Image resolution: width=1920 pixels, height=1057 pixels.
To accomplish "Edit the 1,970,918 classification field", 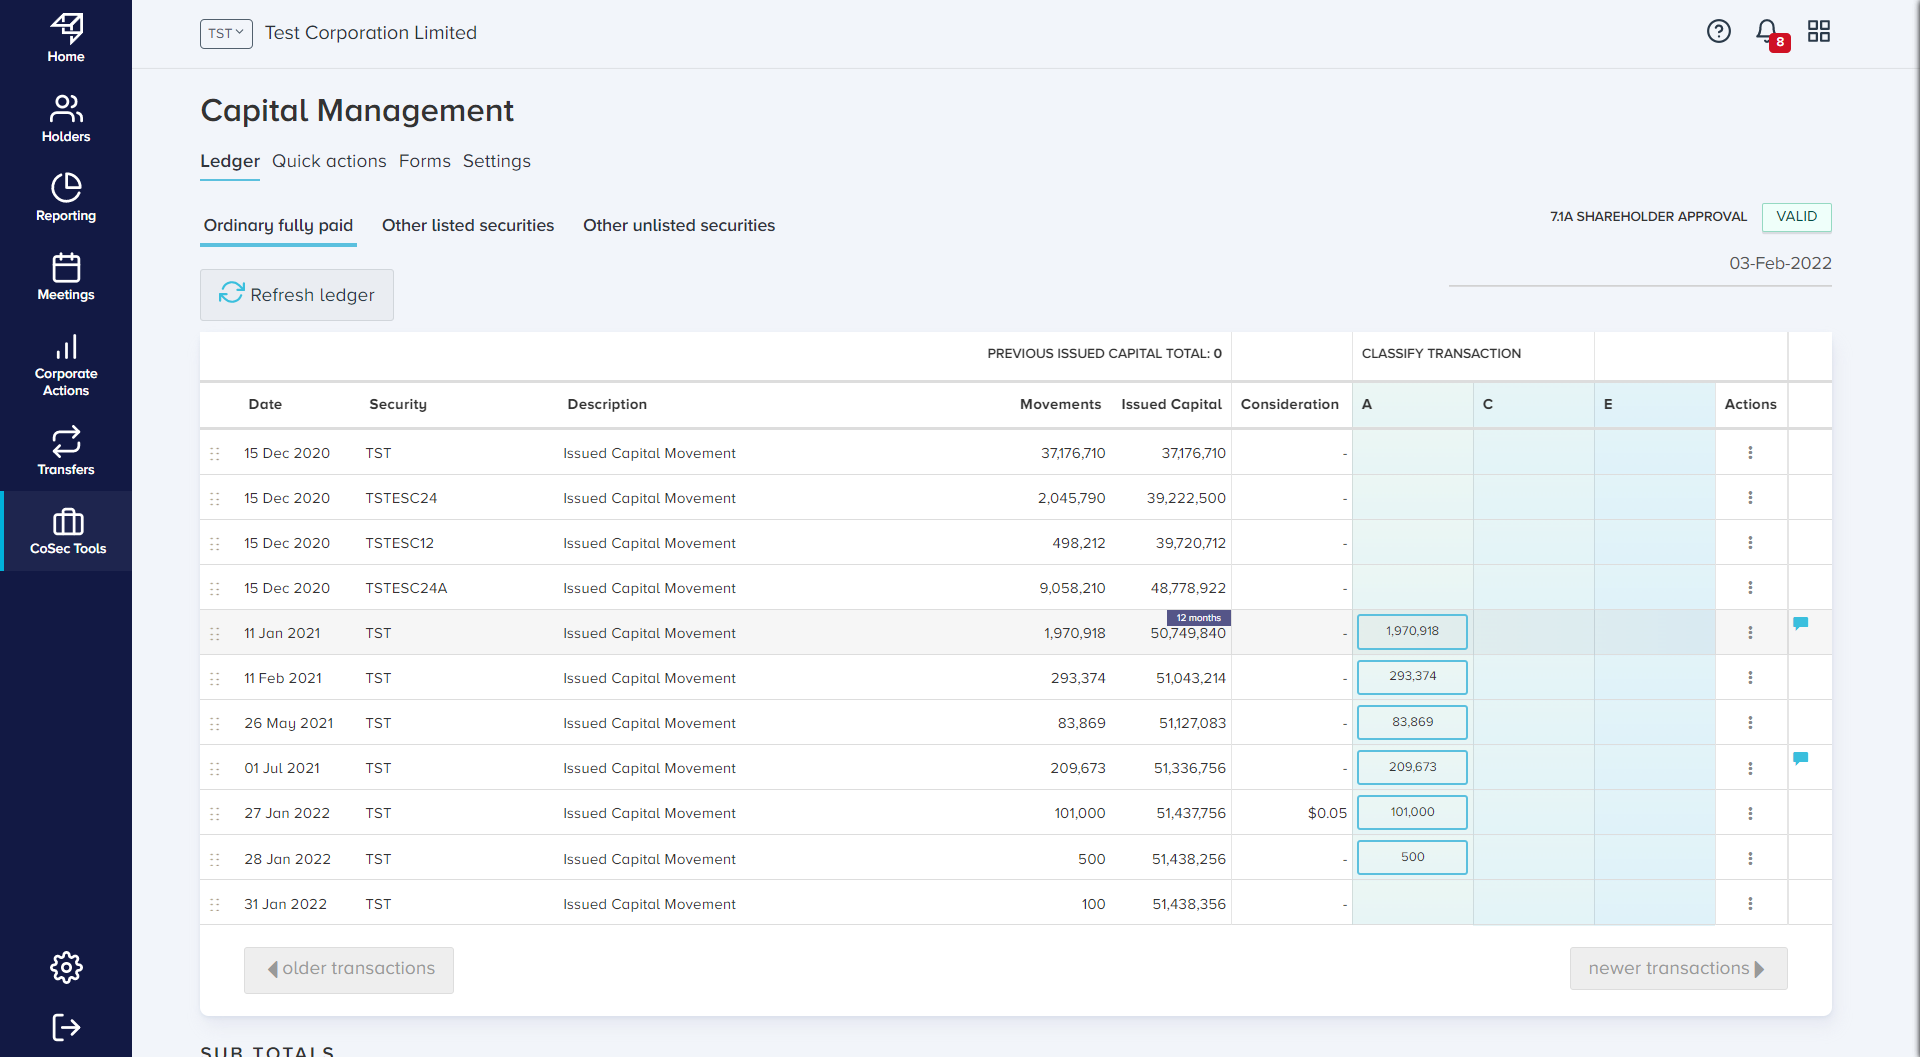I will click(x=1412, y=631).
